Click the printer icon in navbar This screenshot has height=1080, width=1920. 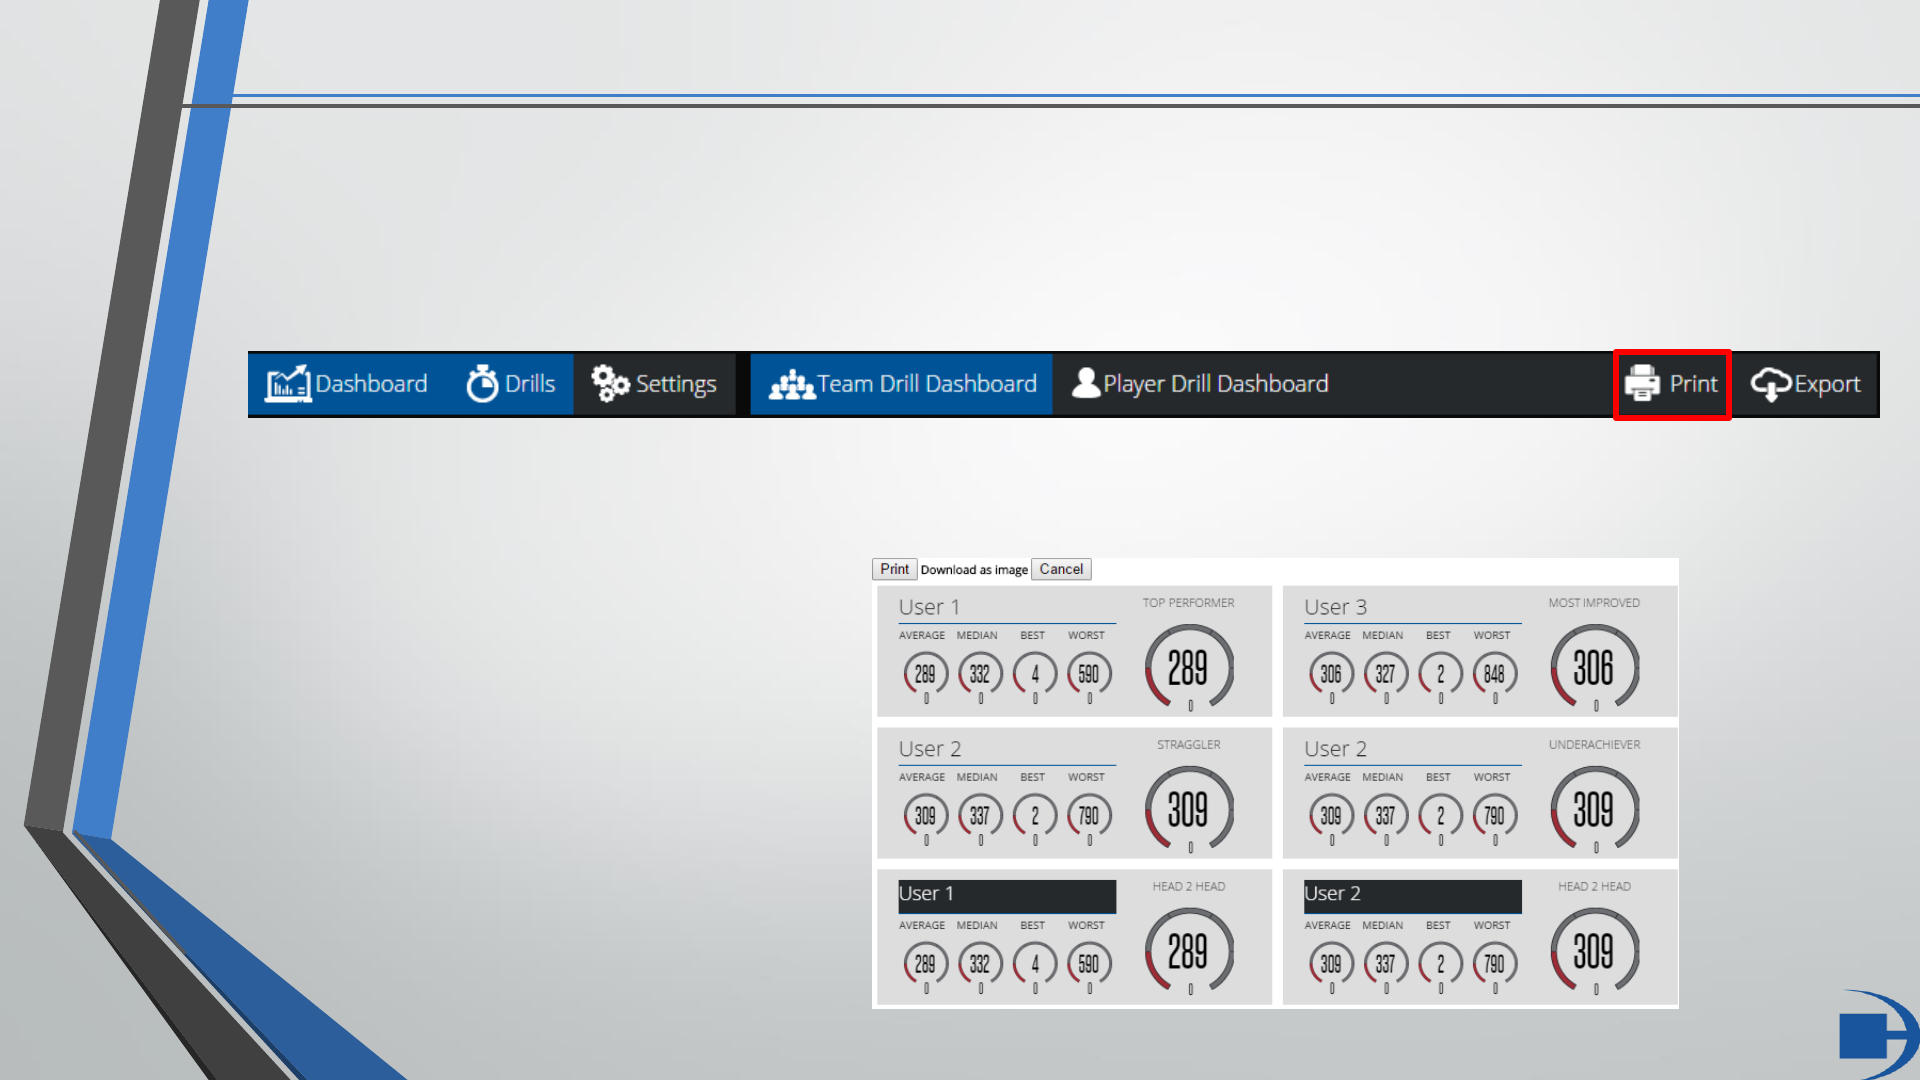pyautogui.click(x=1642, y=384)
